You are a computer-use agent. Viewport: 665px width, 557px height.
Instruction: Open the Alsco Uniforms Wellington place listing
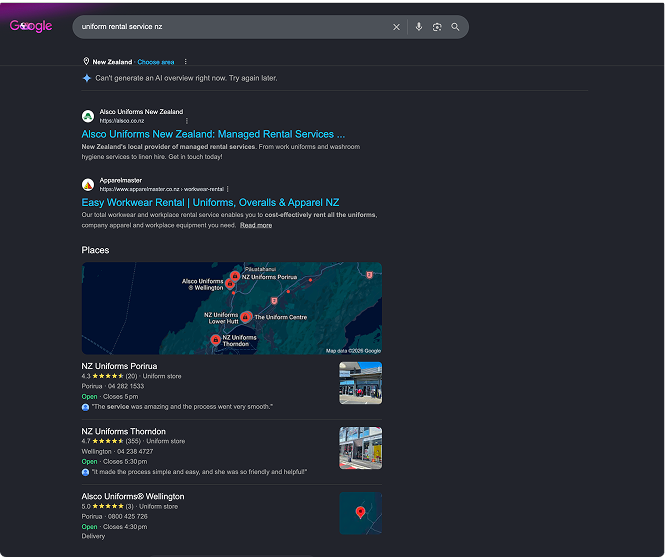pos(133,496)
